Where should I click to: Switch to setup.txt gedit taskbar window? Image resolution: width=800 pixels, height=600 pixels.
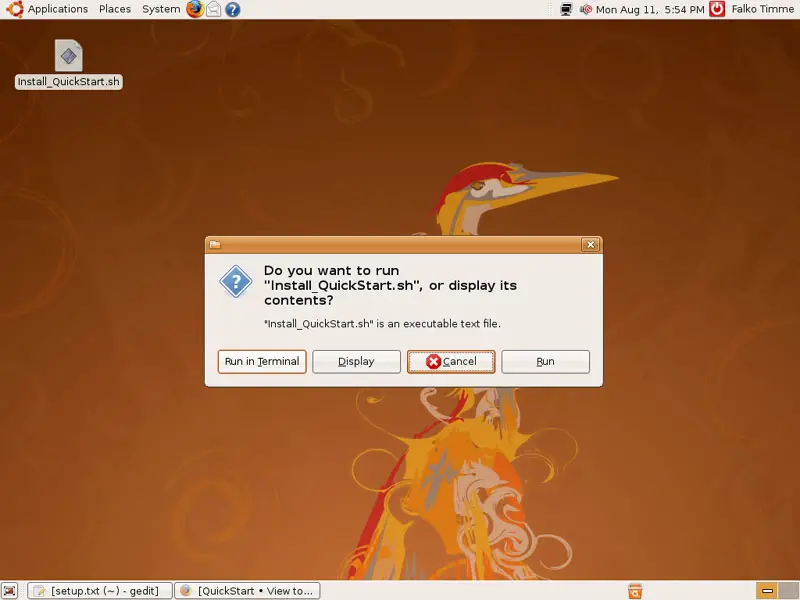(x=99, y=591)
